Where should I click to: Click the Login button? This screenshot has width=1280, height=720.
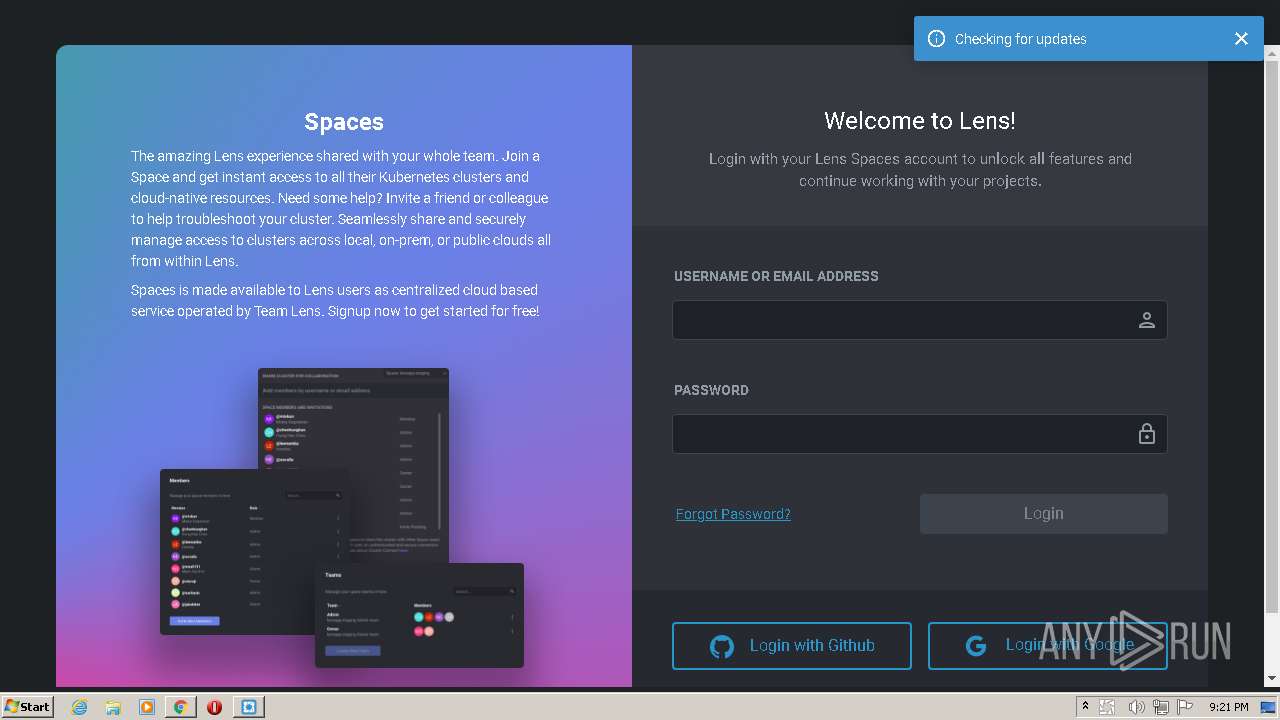tap(1043, 513)
